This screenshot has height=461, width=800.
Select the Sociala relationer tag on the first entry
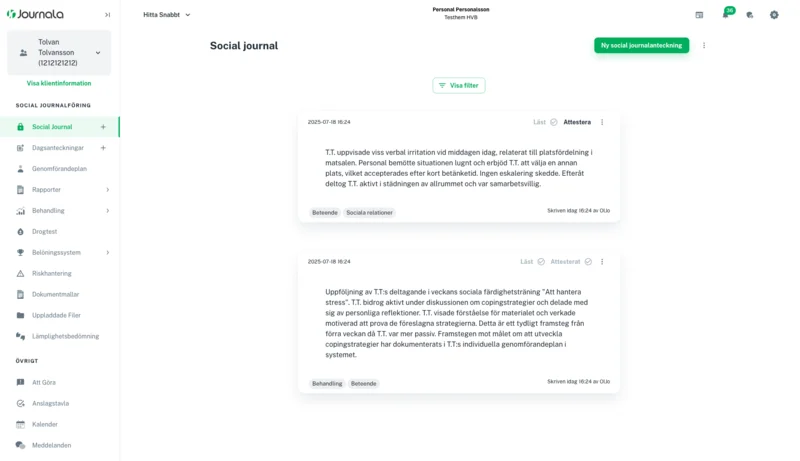pos(369,213)
